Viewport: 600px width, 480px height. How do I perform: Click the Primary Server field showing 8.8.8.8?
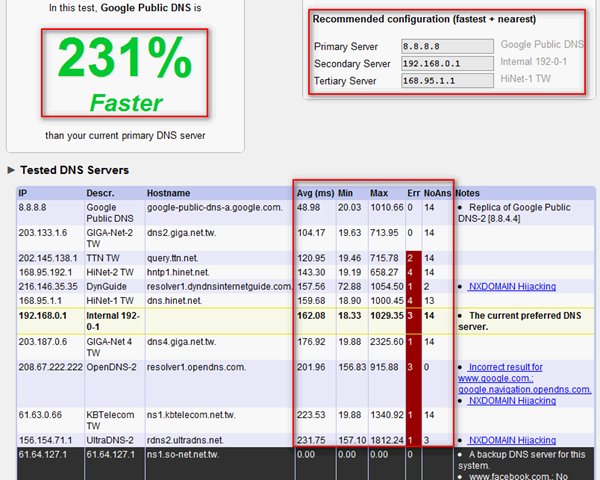pos(447,46)
